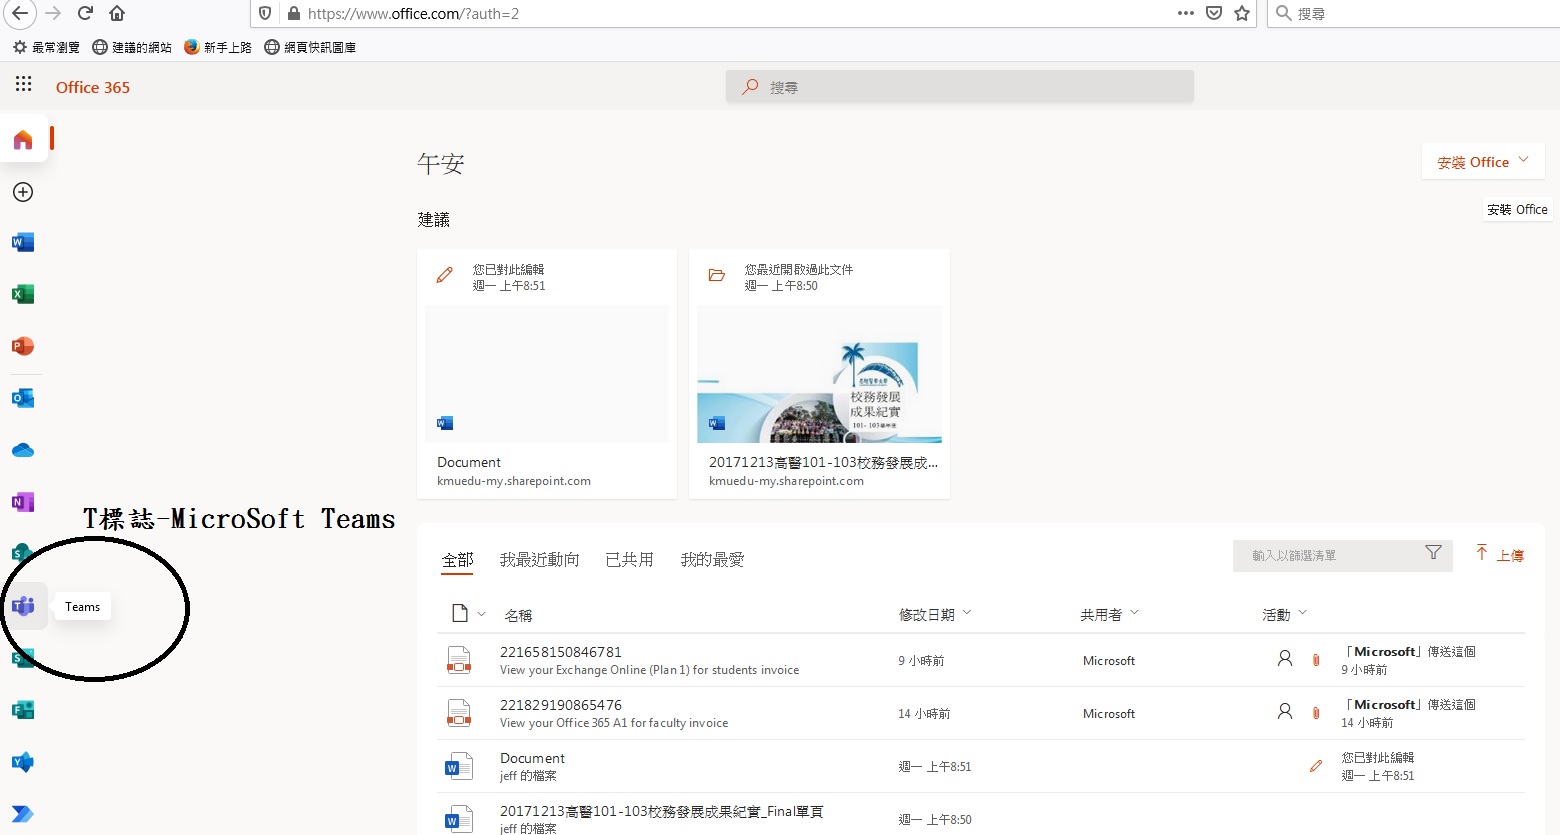The image size is (1560, 835).
Task: Click the browser Forward arrow
Action: coord(53,13)
